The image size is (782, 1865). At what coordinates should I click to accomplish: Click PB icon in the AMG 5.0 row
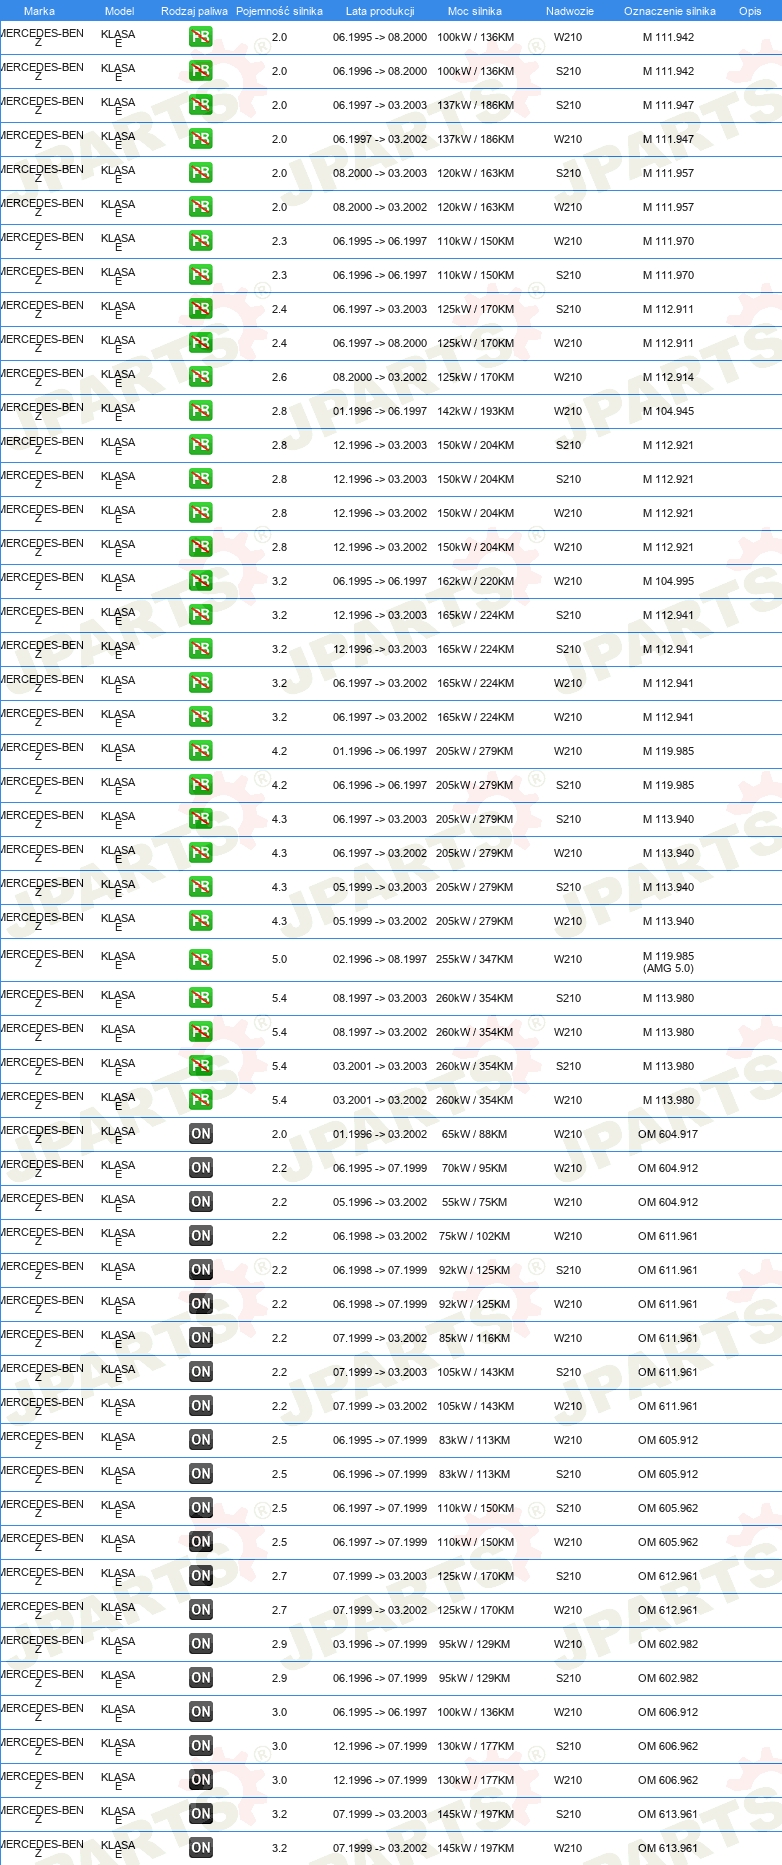[201, 960]
